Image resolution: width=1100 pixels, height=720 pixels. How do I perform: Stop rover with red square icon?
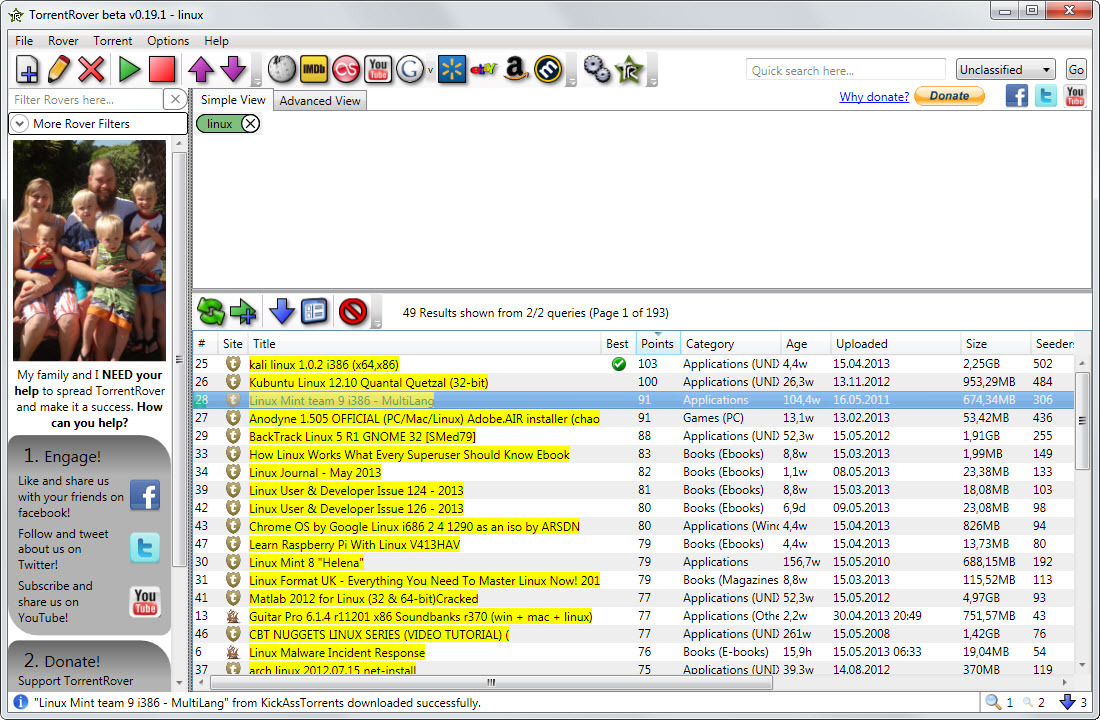(161, 69)
